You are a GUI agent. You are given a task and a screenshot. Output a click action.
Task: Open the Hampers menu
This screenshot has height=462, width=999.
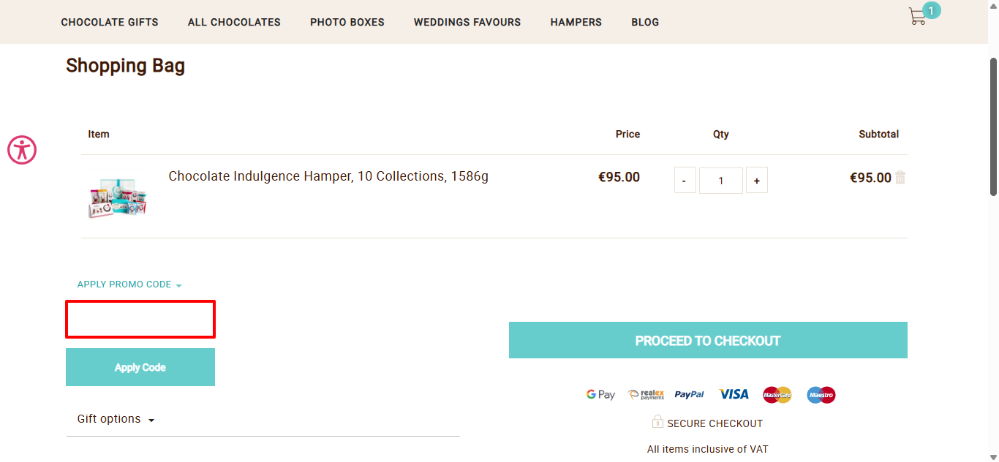(576, 22)
